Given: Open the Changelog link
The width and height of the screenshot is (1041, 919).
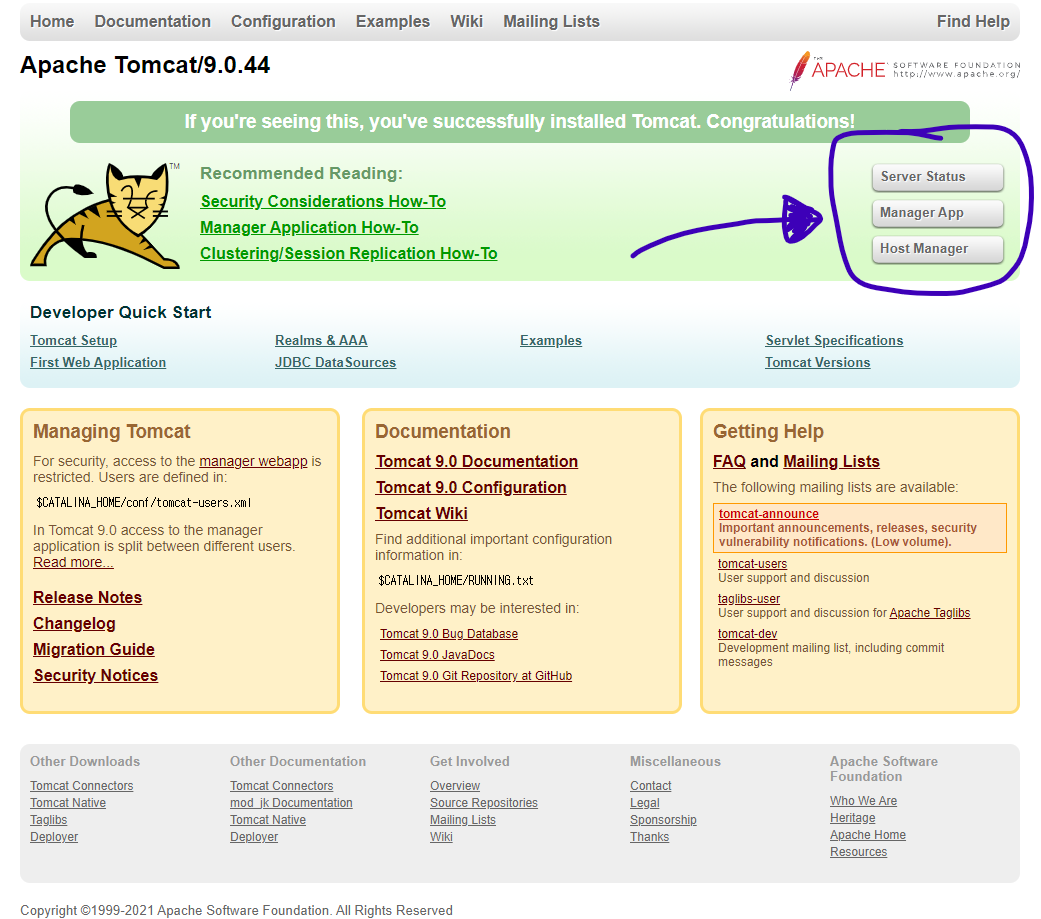Looking at the screenshot, I should tap(74, 623).
